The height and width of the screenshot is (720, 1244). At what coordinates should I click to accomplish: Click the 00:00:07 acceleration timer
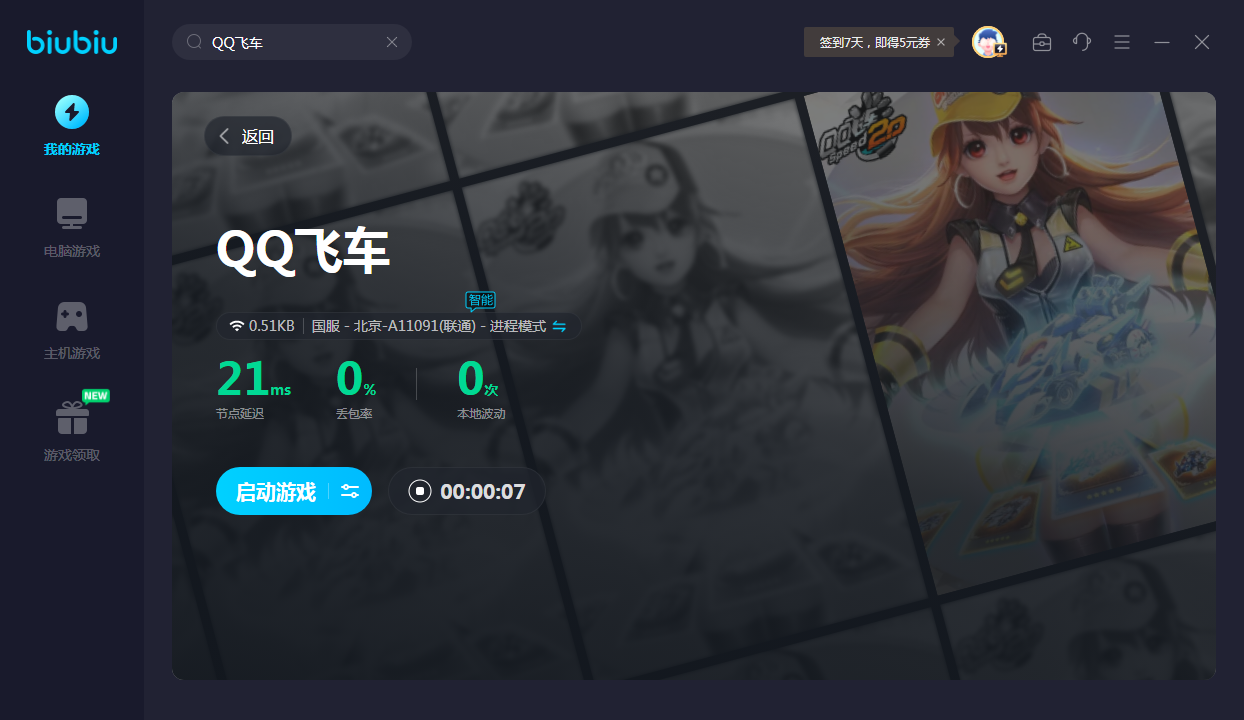pyautogui.click(x=483, y=492)
